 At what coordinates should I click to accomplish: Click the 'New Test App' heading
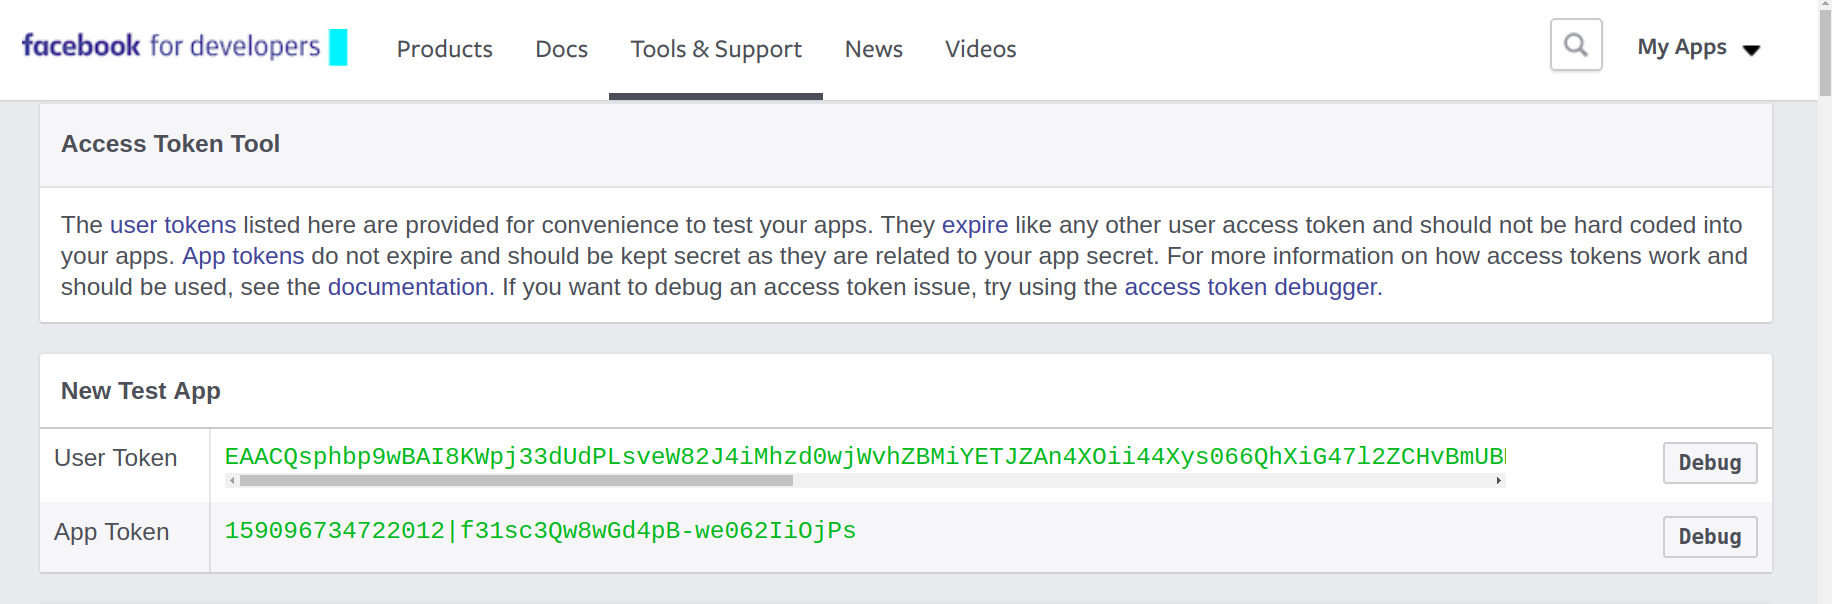141,391
